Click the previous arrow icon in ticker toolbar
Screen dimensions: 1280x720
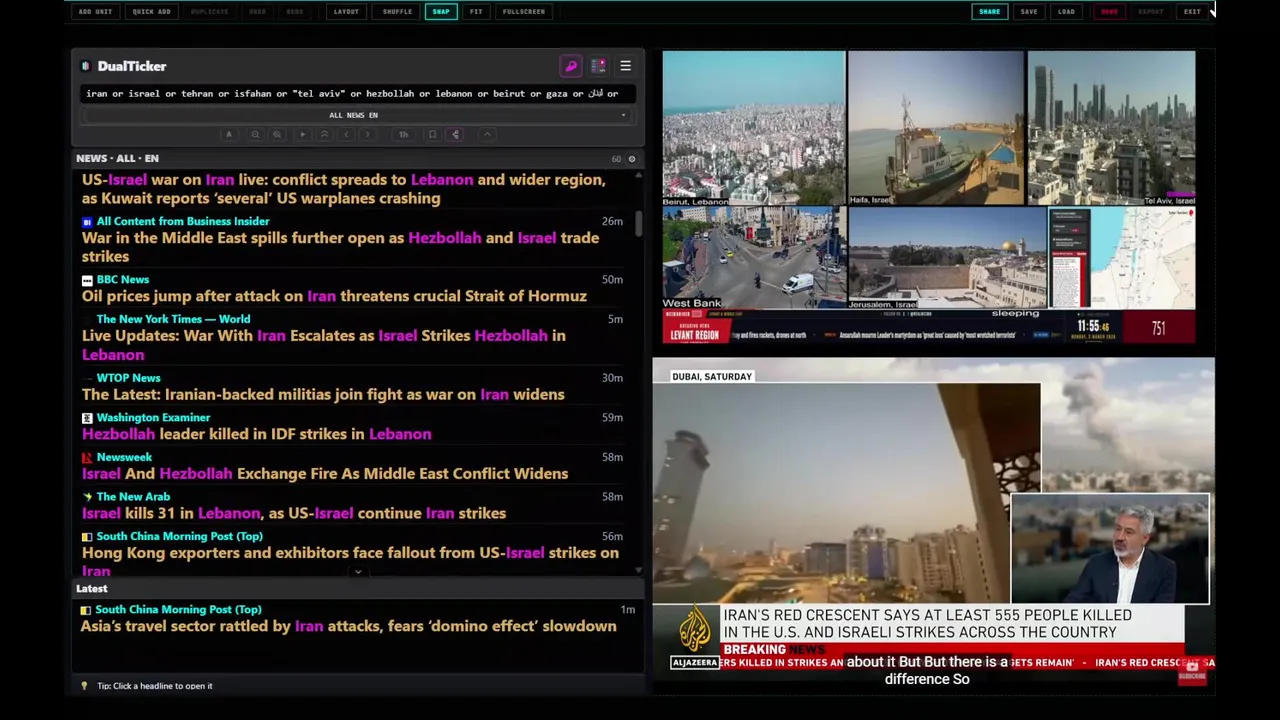[x=346, y=134]
